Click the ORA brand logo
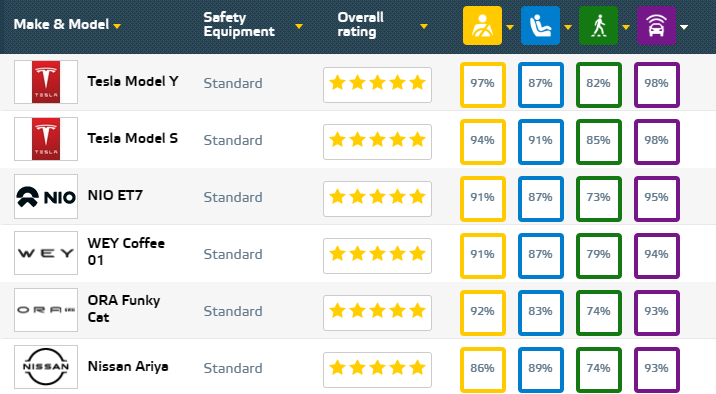 [46, 310]
